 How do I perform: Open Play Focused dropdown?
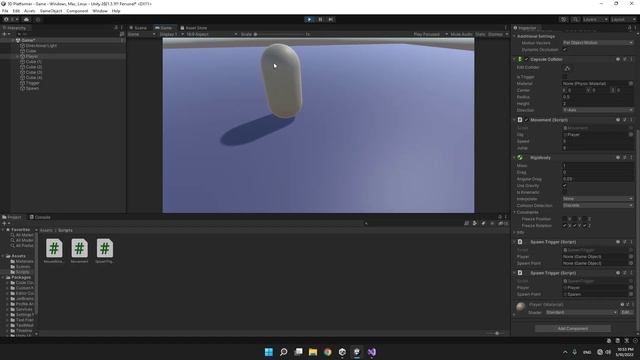430,34
